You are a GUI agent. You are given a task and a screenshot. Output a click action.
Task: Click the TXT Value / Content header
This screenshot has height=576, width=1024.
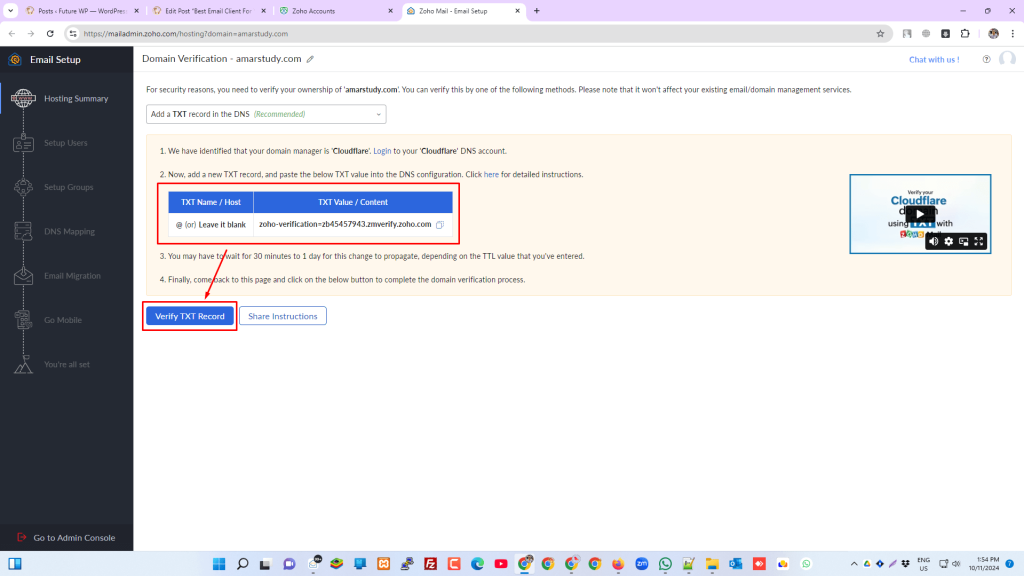[353, 202]
